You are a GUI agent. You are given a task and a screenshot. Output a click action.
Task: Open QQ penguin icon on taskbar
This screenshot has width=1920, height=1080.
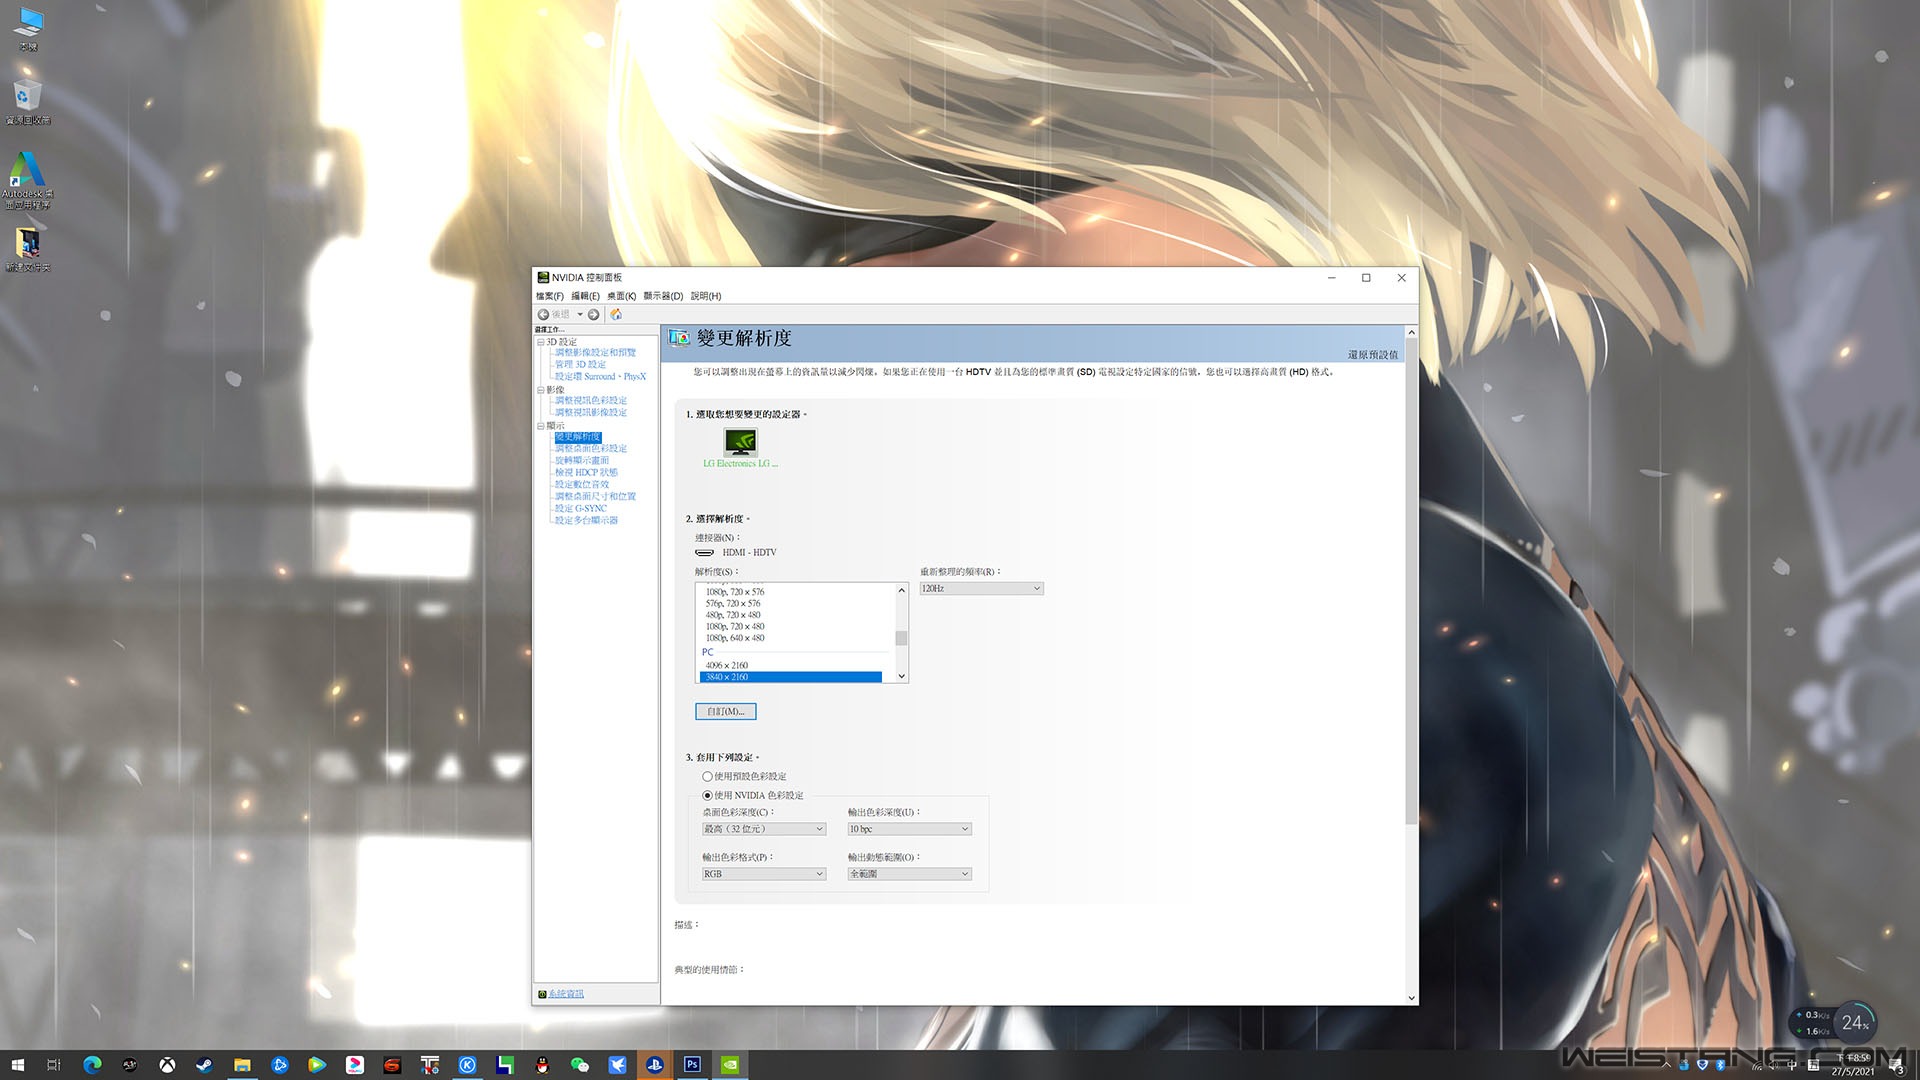(x=542, y=1065)
